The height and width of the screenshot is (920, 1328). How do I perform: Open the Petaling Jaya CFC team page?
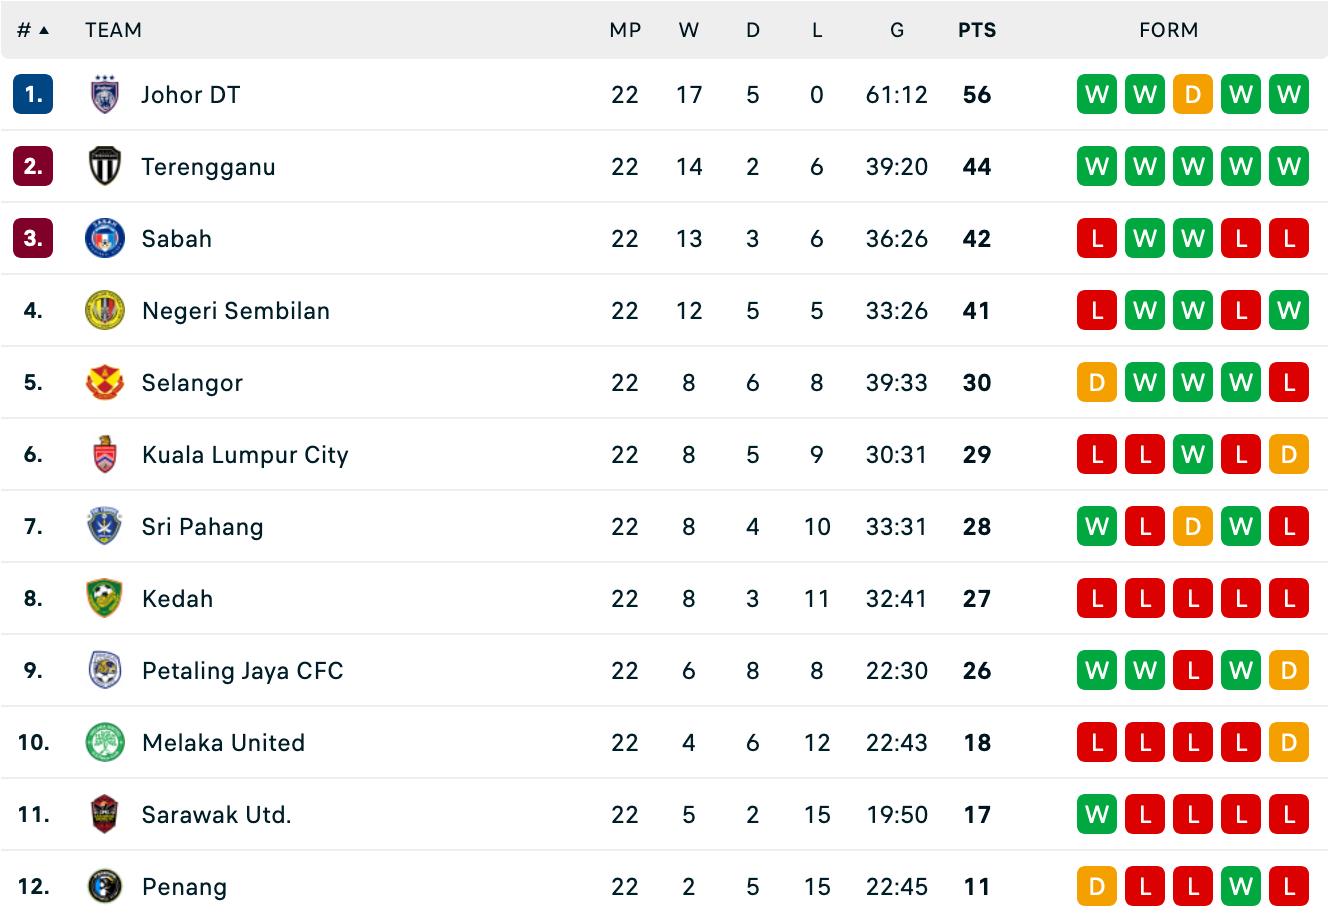[243, 671]
